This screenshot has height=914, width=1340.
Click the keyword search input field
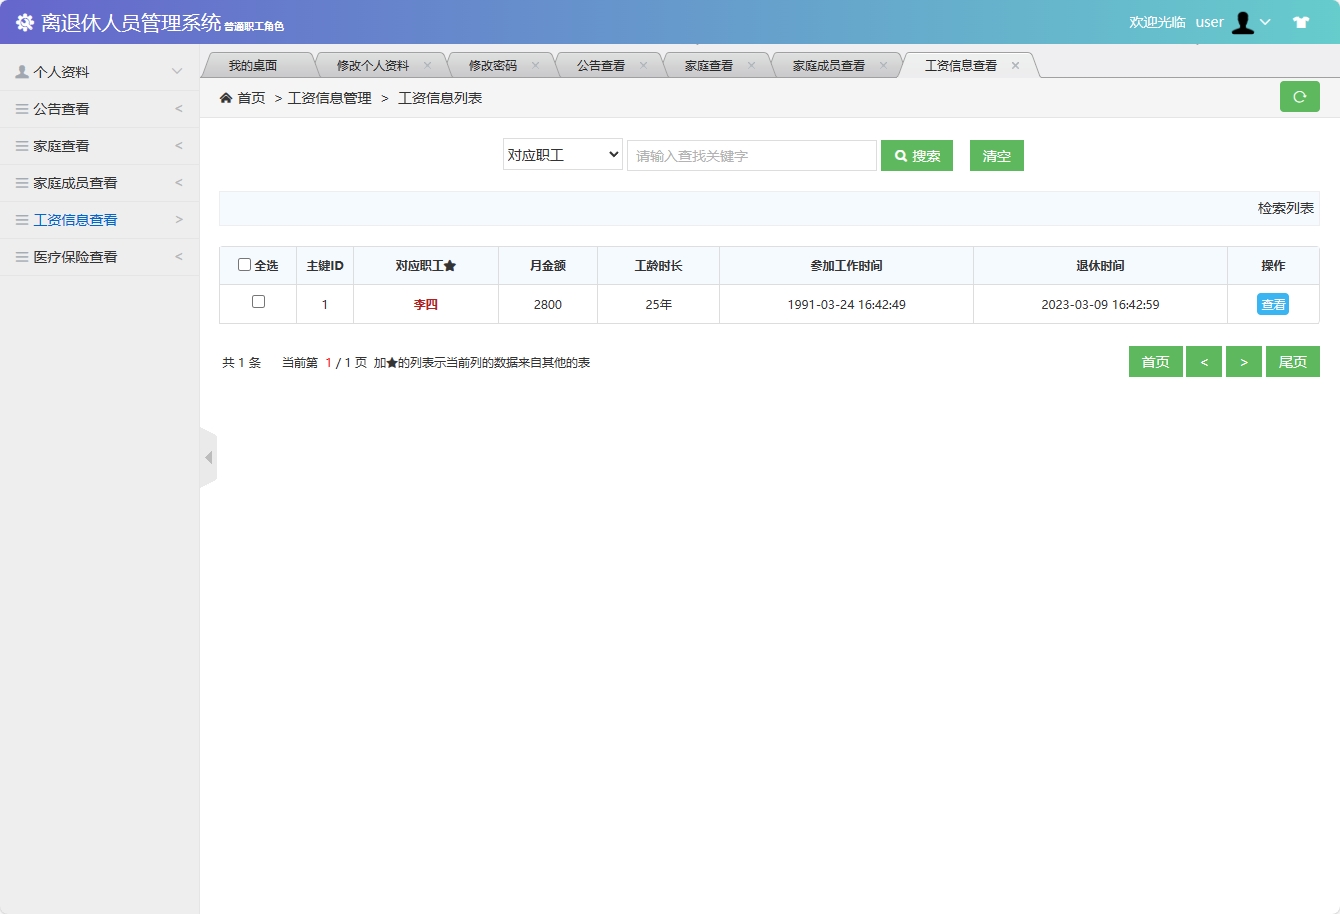click(751, 155)
